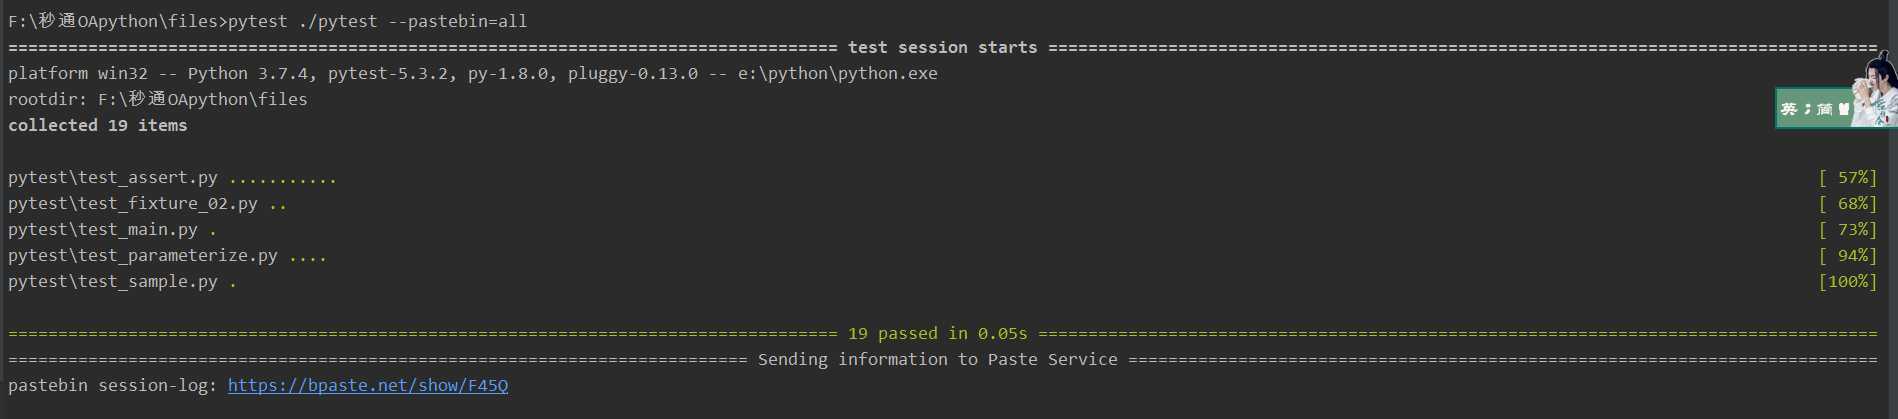Click the '19 passed in 0.05s' summary
Viewport: 1898px width, 419px height.
click(x=938, y=334)
